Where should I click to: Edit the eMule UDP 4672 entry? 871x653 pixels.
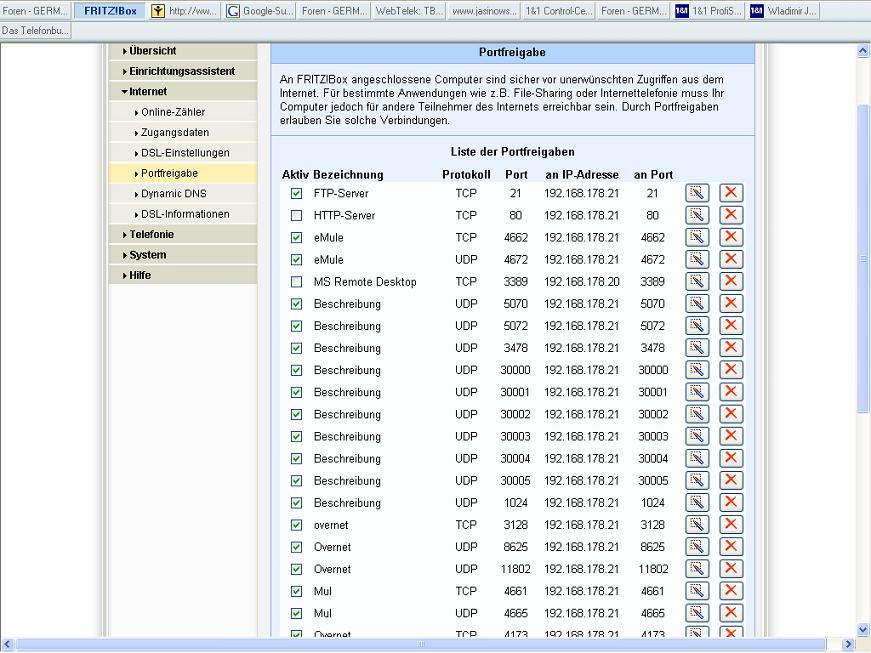click(x=697, y=259)
